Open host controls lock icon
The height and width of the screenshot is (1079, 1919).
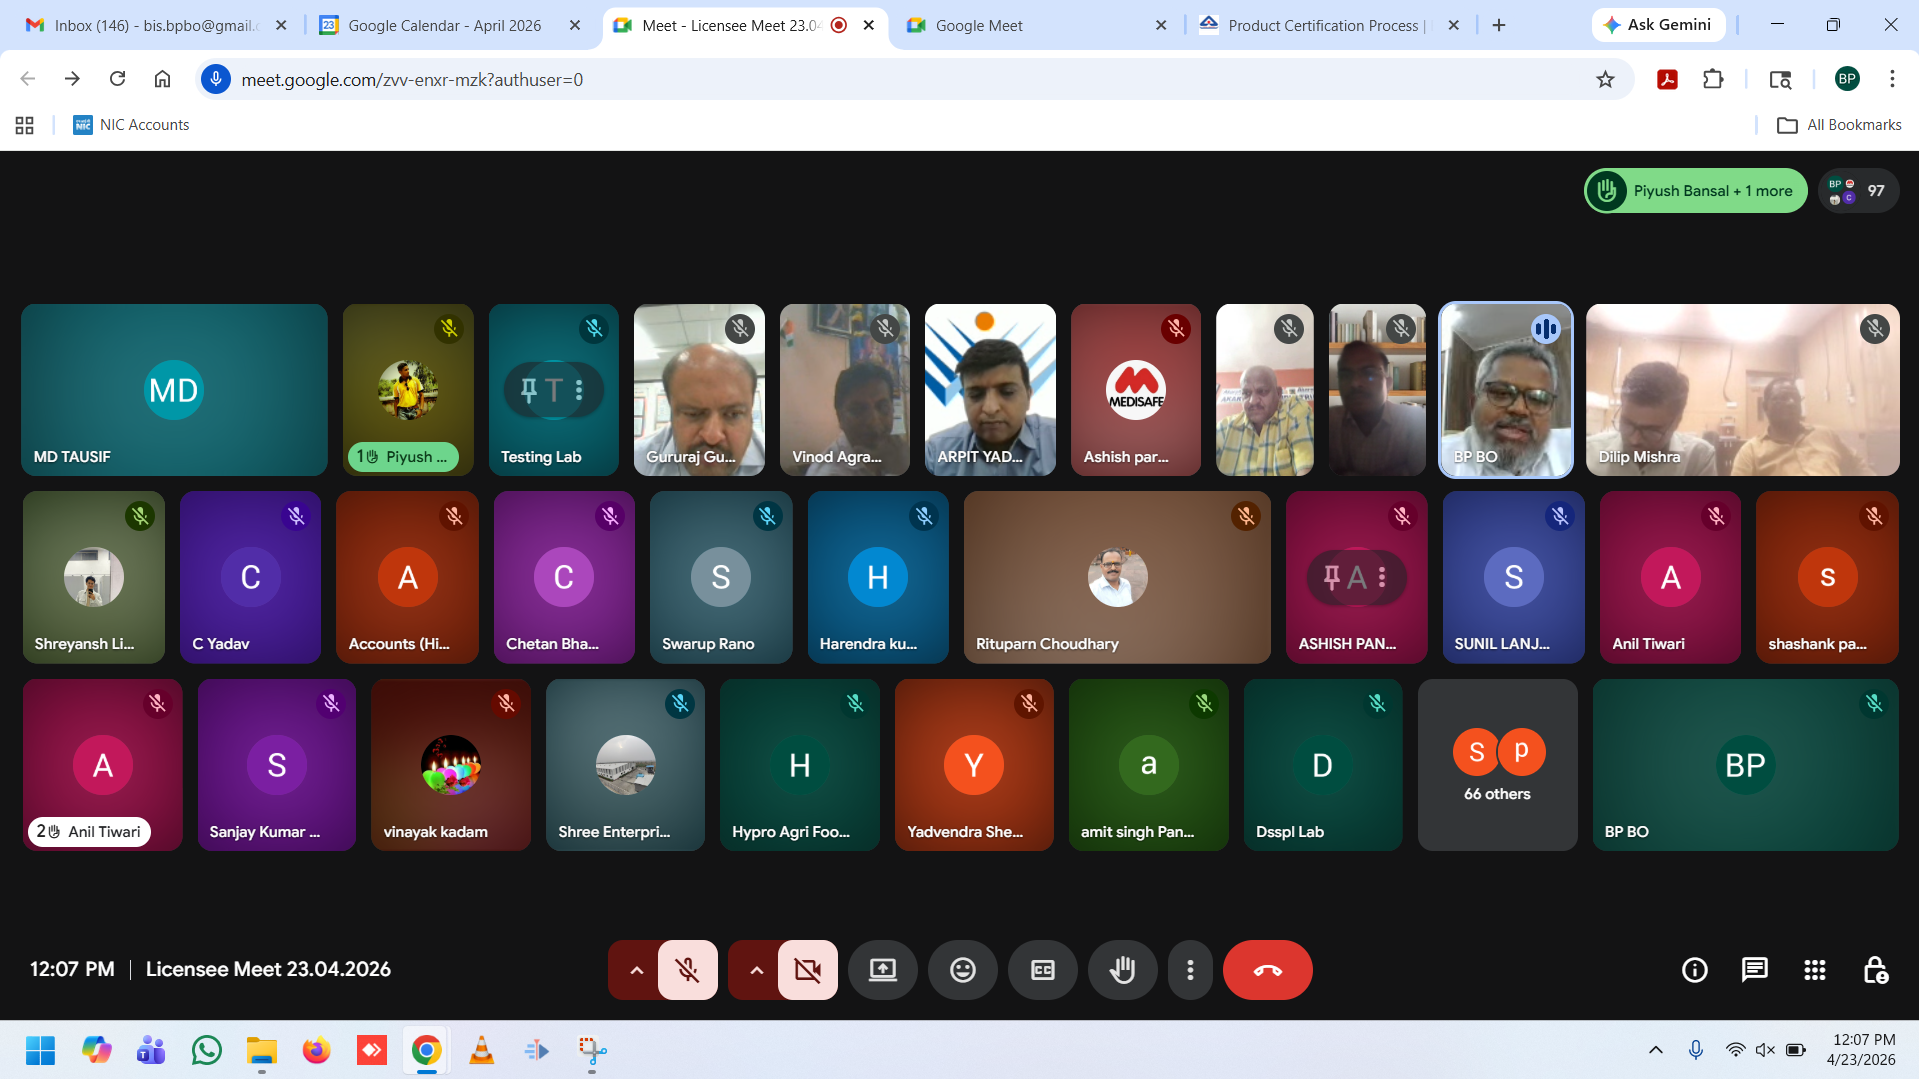[1875, 970]
